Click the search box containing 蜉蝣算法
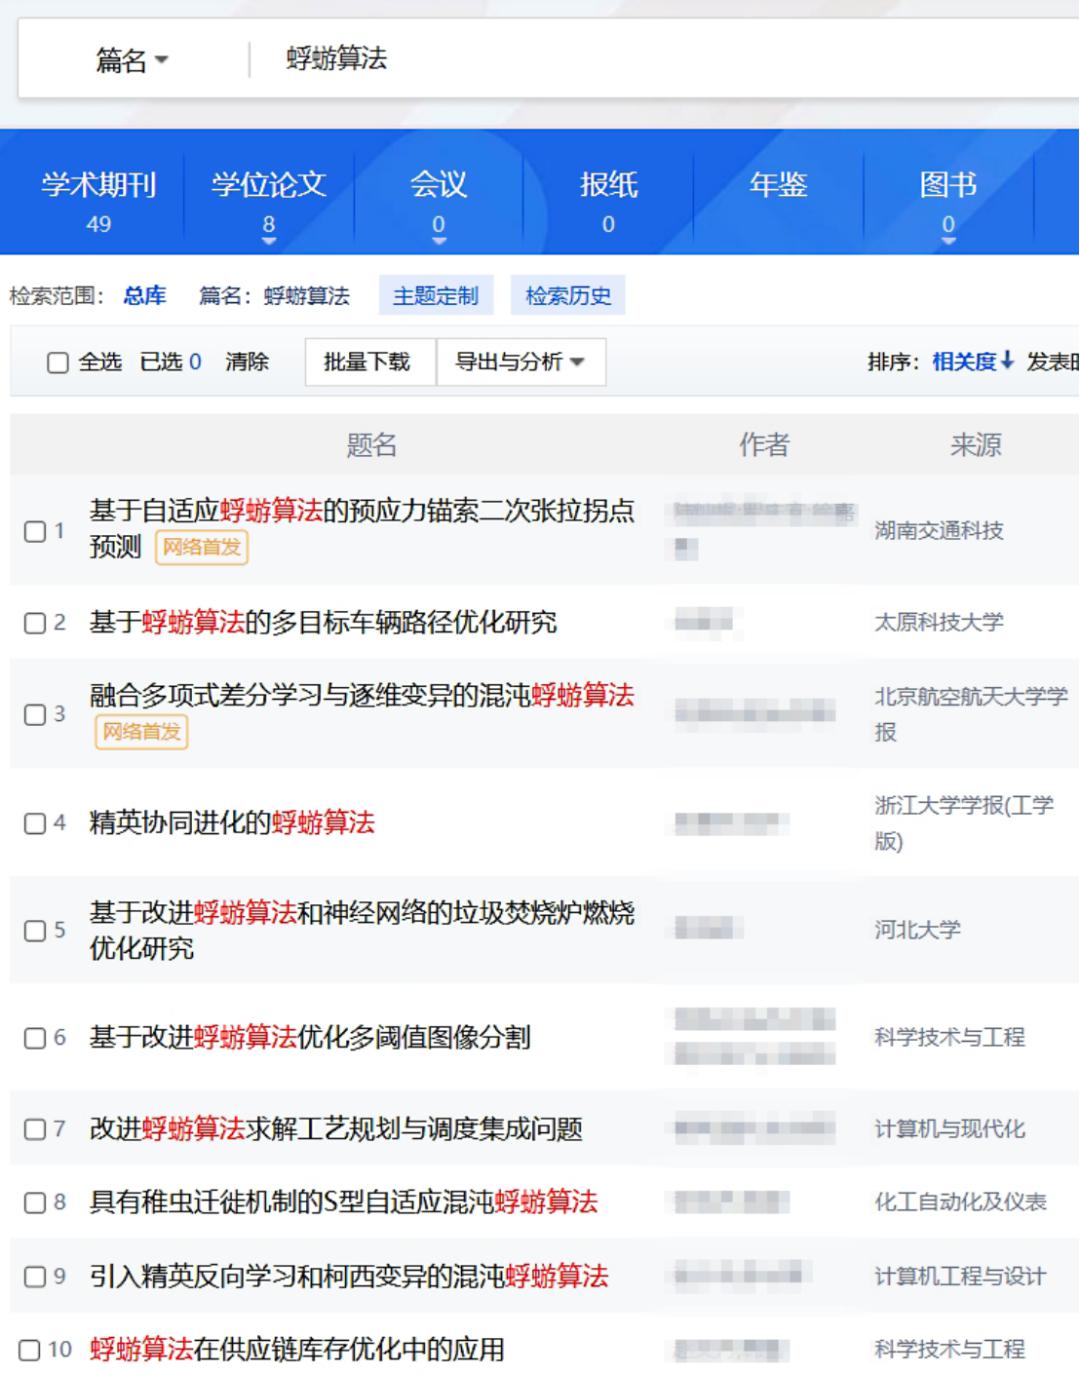The width and height of the screenshot is (1080, 1374). pyautogui.click(x=600, y=59)
